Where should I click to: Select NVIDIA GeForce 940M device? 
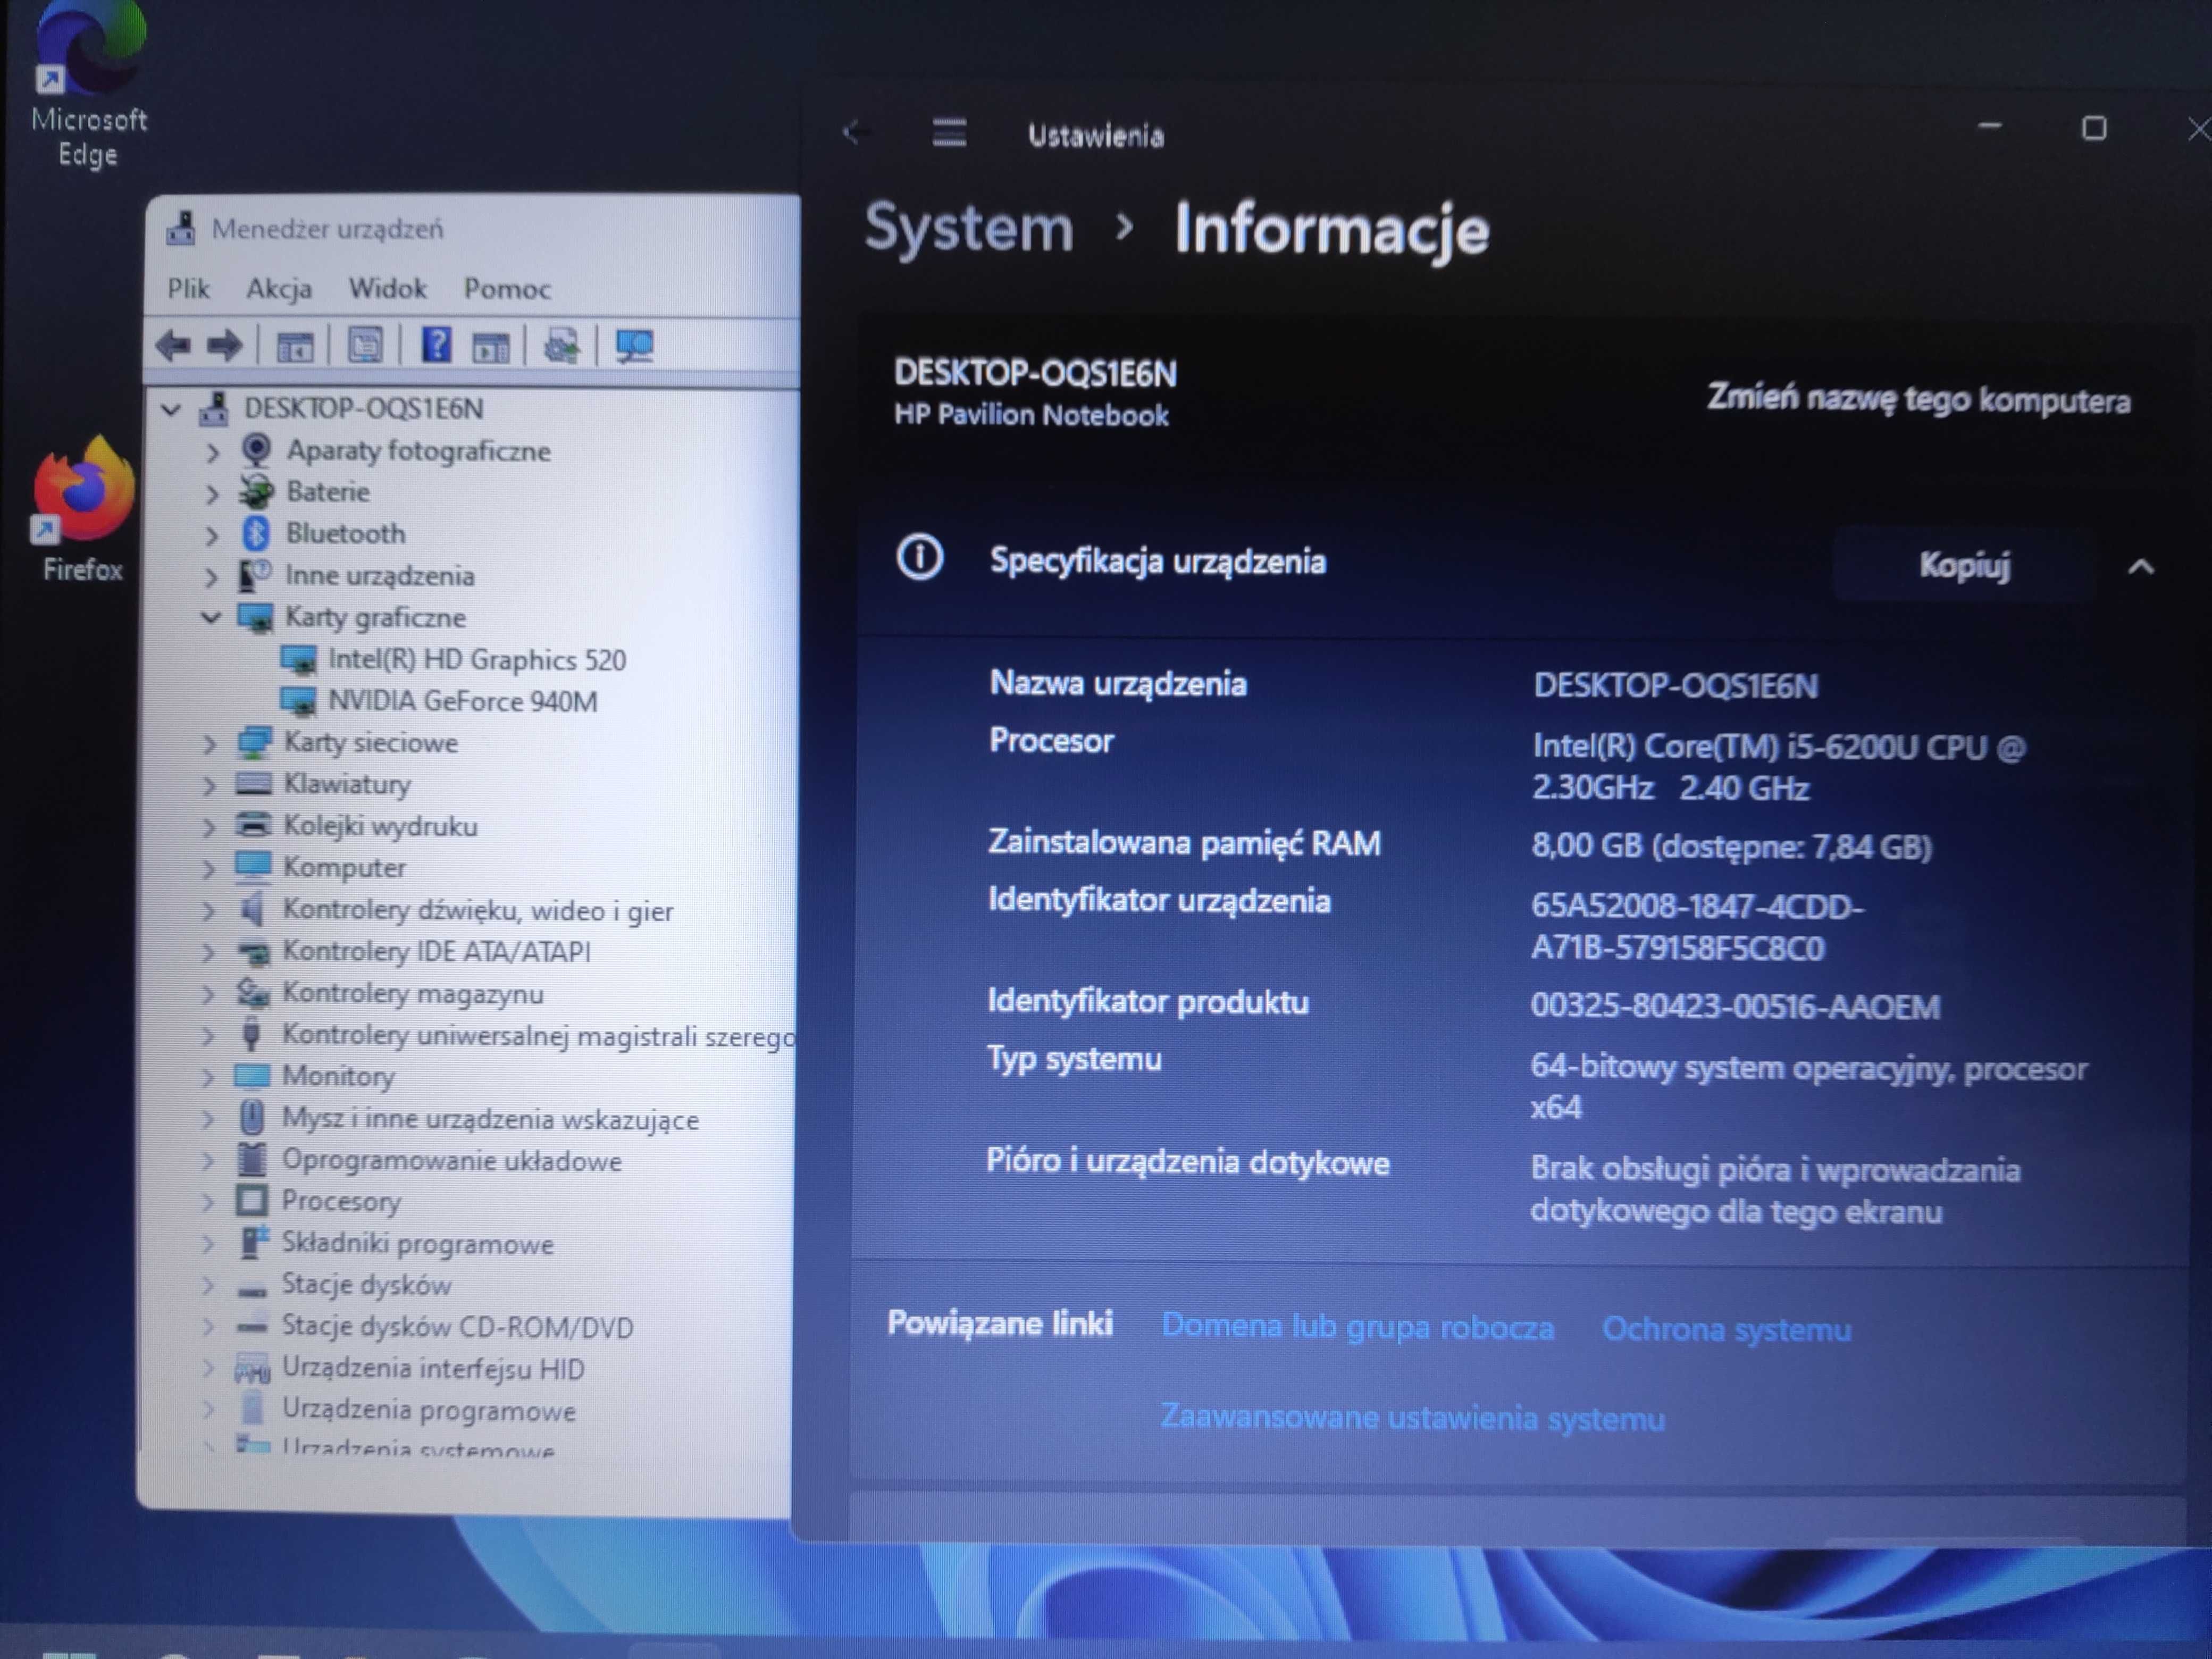(x=462, y=701)
